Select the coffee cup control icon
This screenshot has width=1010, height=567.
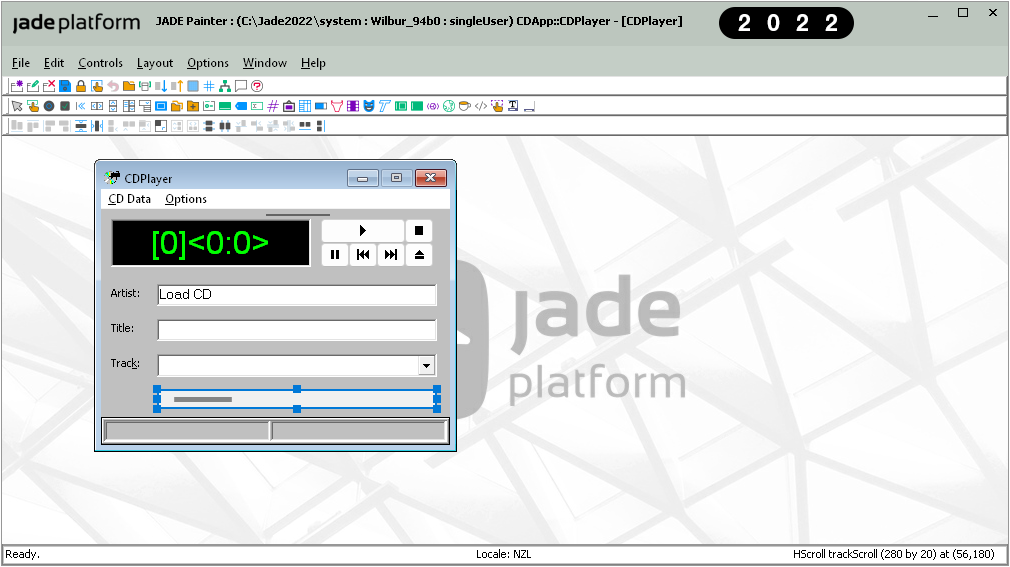(x=465, y=106)
